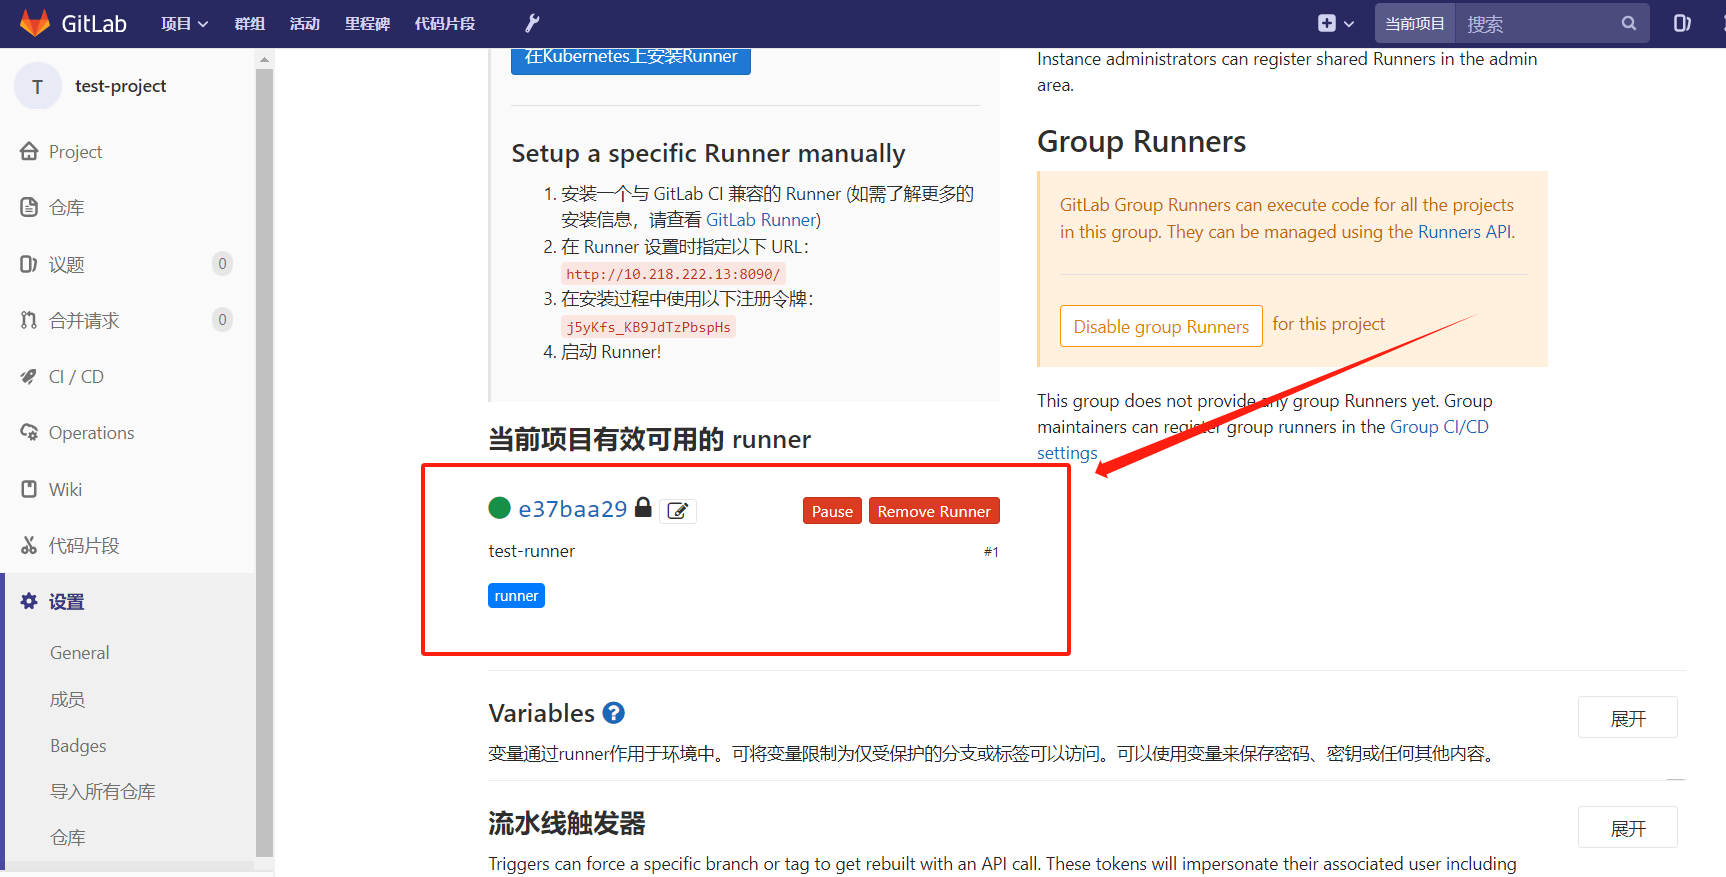Image resolution: width=1726 pixels, height=877 pixels.
Task: Click the Wiki book icon
Action: 29,489
